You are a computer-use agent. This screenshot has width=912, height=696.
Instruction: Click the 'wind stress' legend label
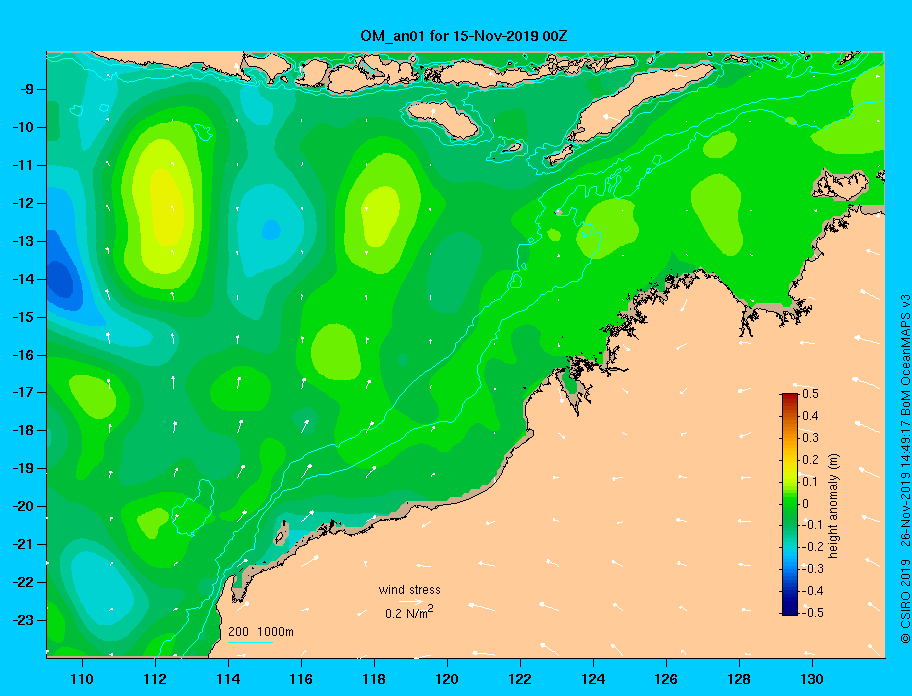coord(409,590)
